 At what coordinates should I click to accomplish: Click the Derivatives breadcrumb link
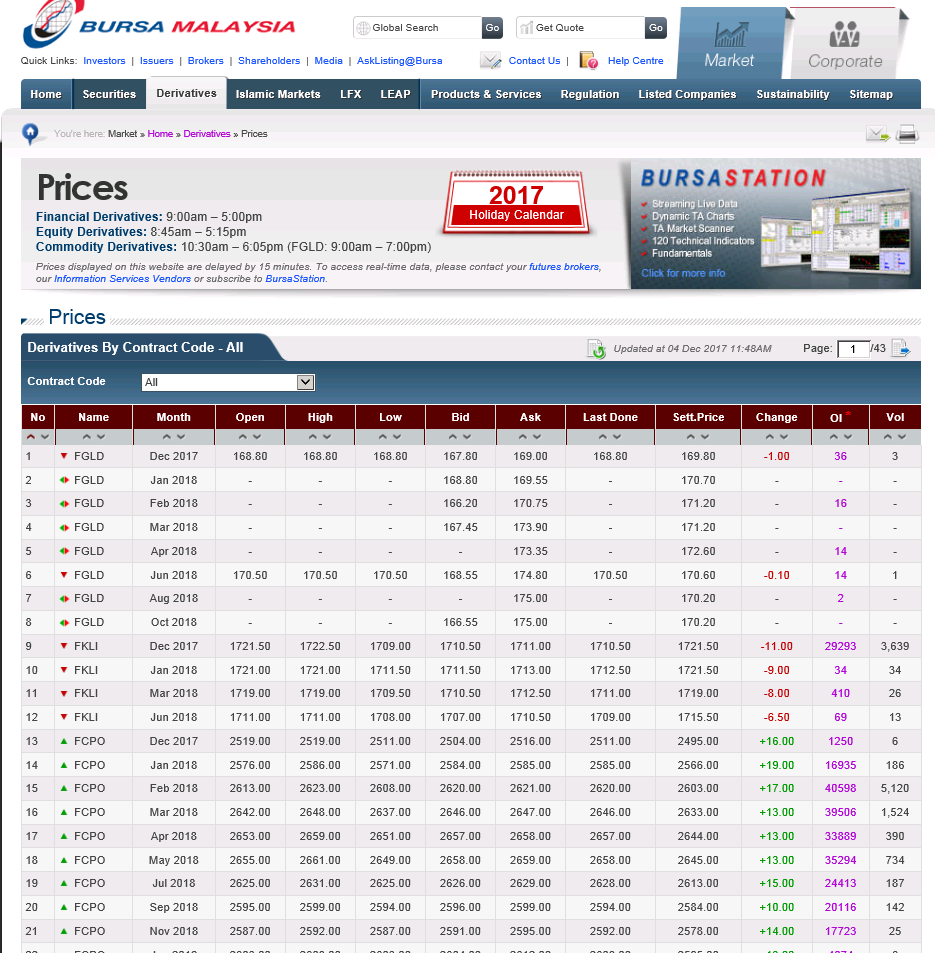(207, 134)
